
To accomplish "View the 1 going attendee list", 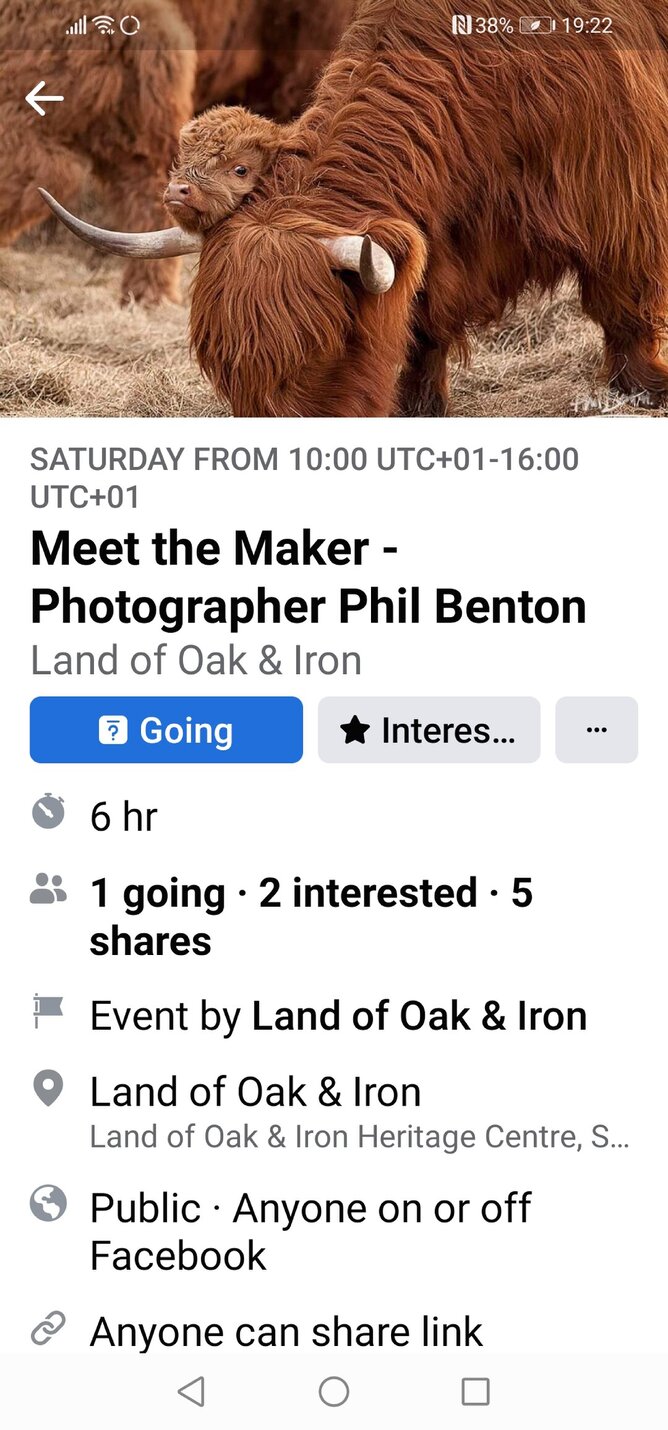I will [157, 893].
